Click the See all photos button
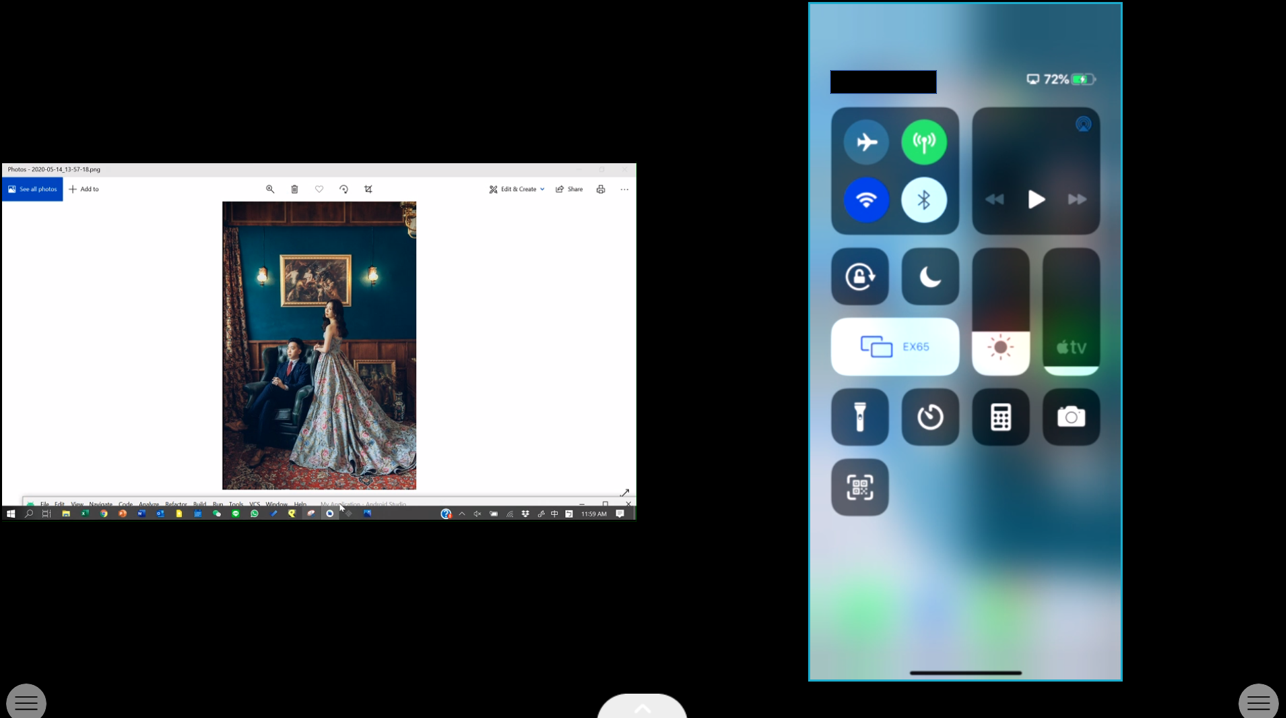Screen dimensions: 1286x718 [33, 189]
